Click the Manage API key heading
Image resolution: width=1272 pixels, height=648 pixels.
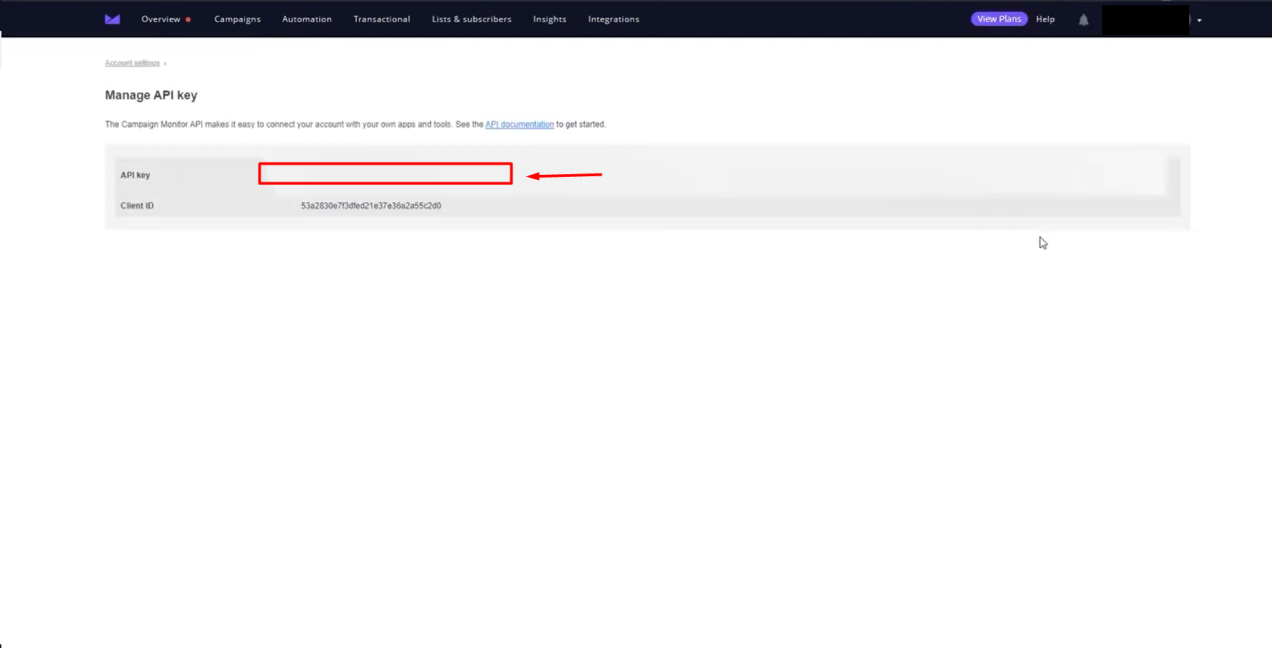(x=151, y=95)
